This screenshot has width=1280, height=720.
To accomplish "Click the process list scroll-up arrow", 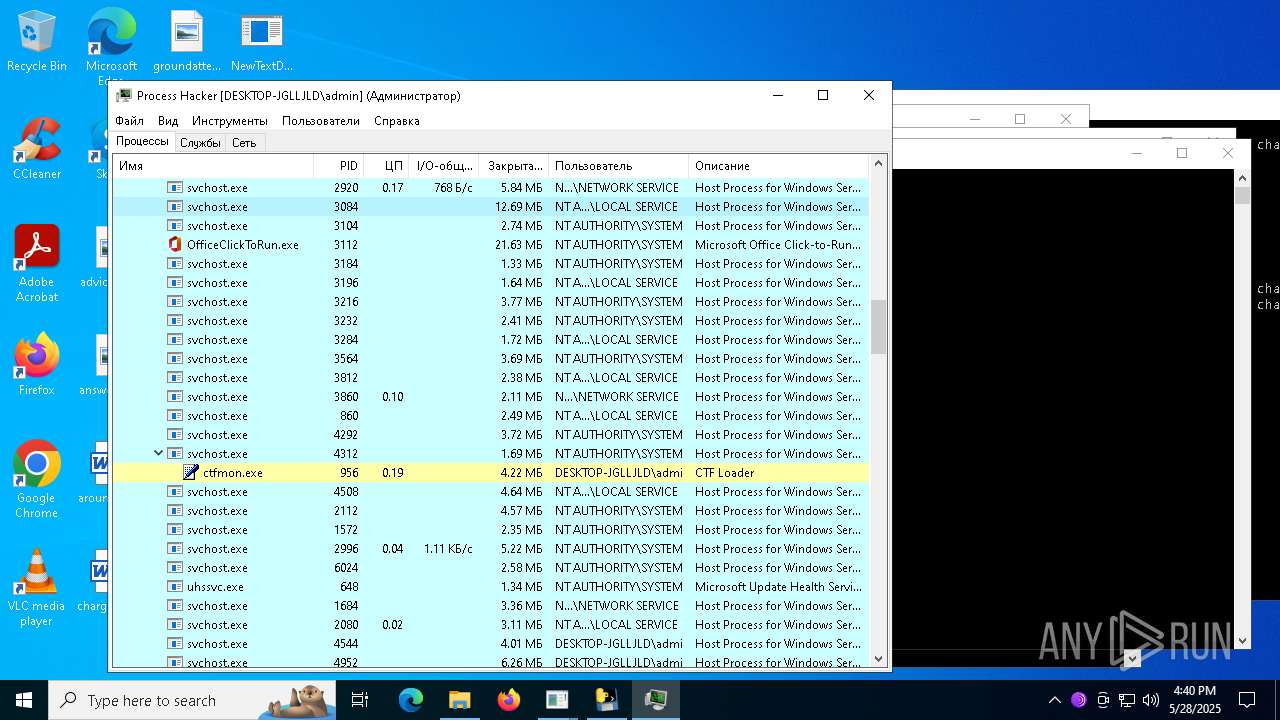I will pyautogui.click(x=879, y=163).
